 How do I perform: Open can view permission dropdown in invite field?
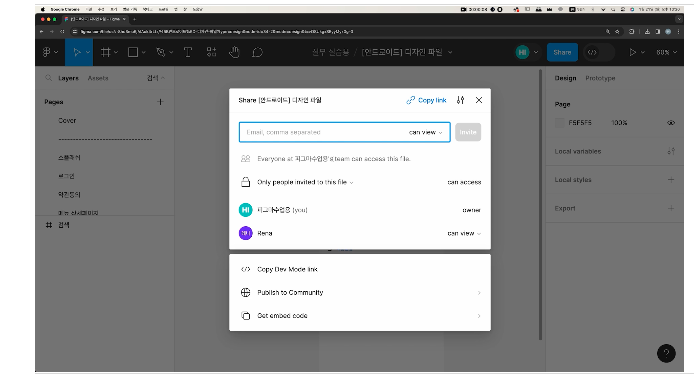coord(425,132)
